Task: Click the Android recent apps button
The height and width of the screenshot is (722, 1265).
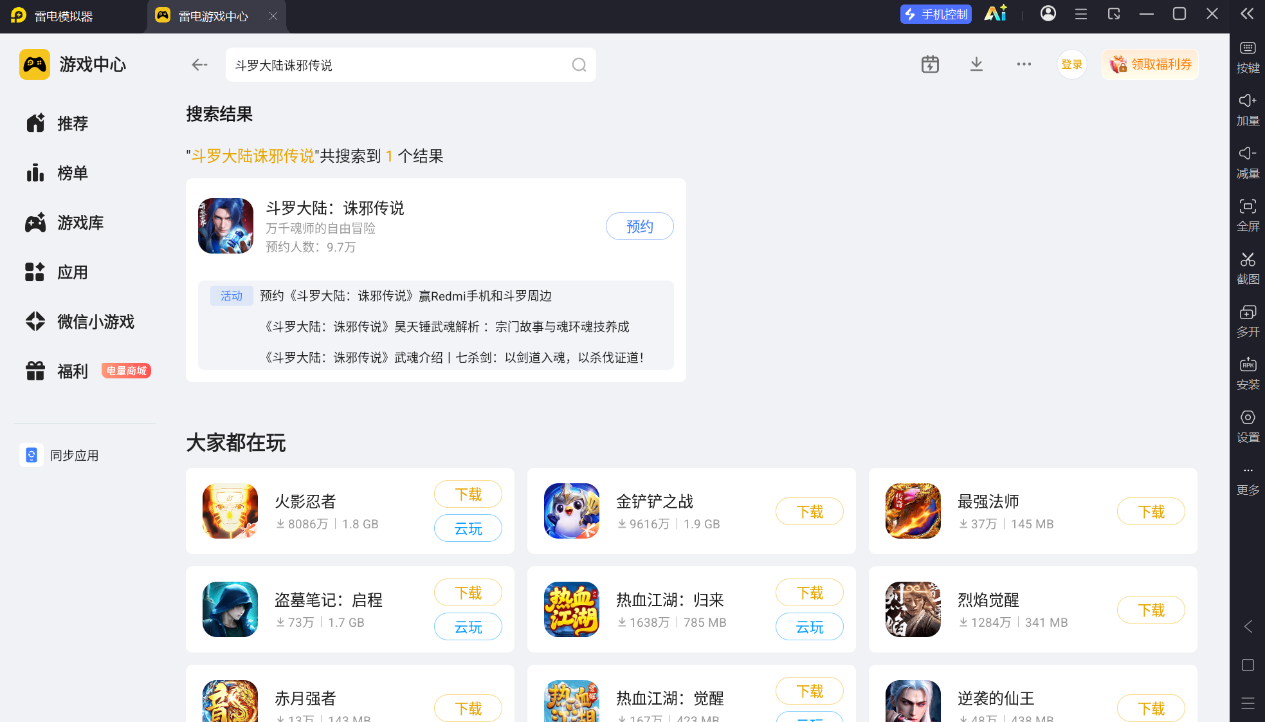Action: click(x=1247, y=703)
